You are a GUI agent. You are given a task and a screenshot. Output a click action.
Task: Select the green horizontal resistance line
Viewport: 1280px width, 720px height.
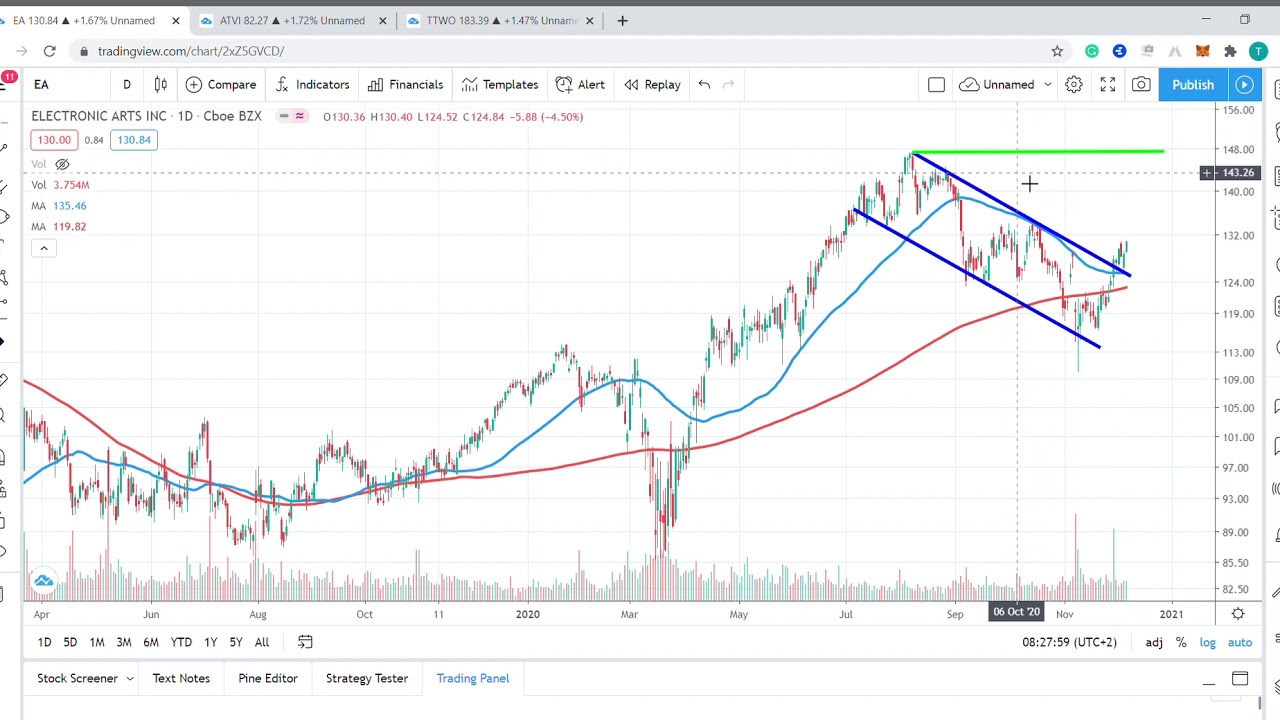(1038, 152)
